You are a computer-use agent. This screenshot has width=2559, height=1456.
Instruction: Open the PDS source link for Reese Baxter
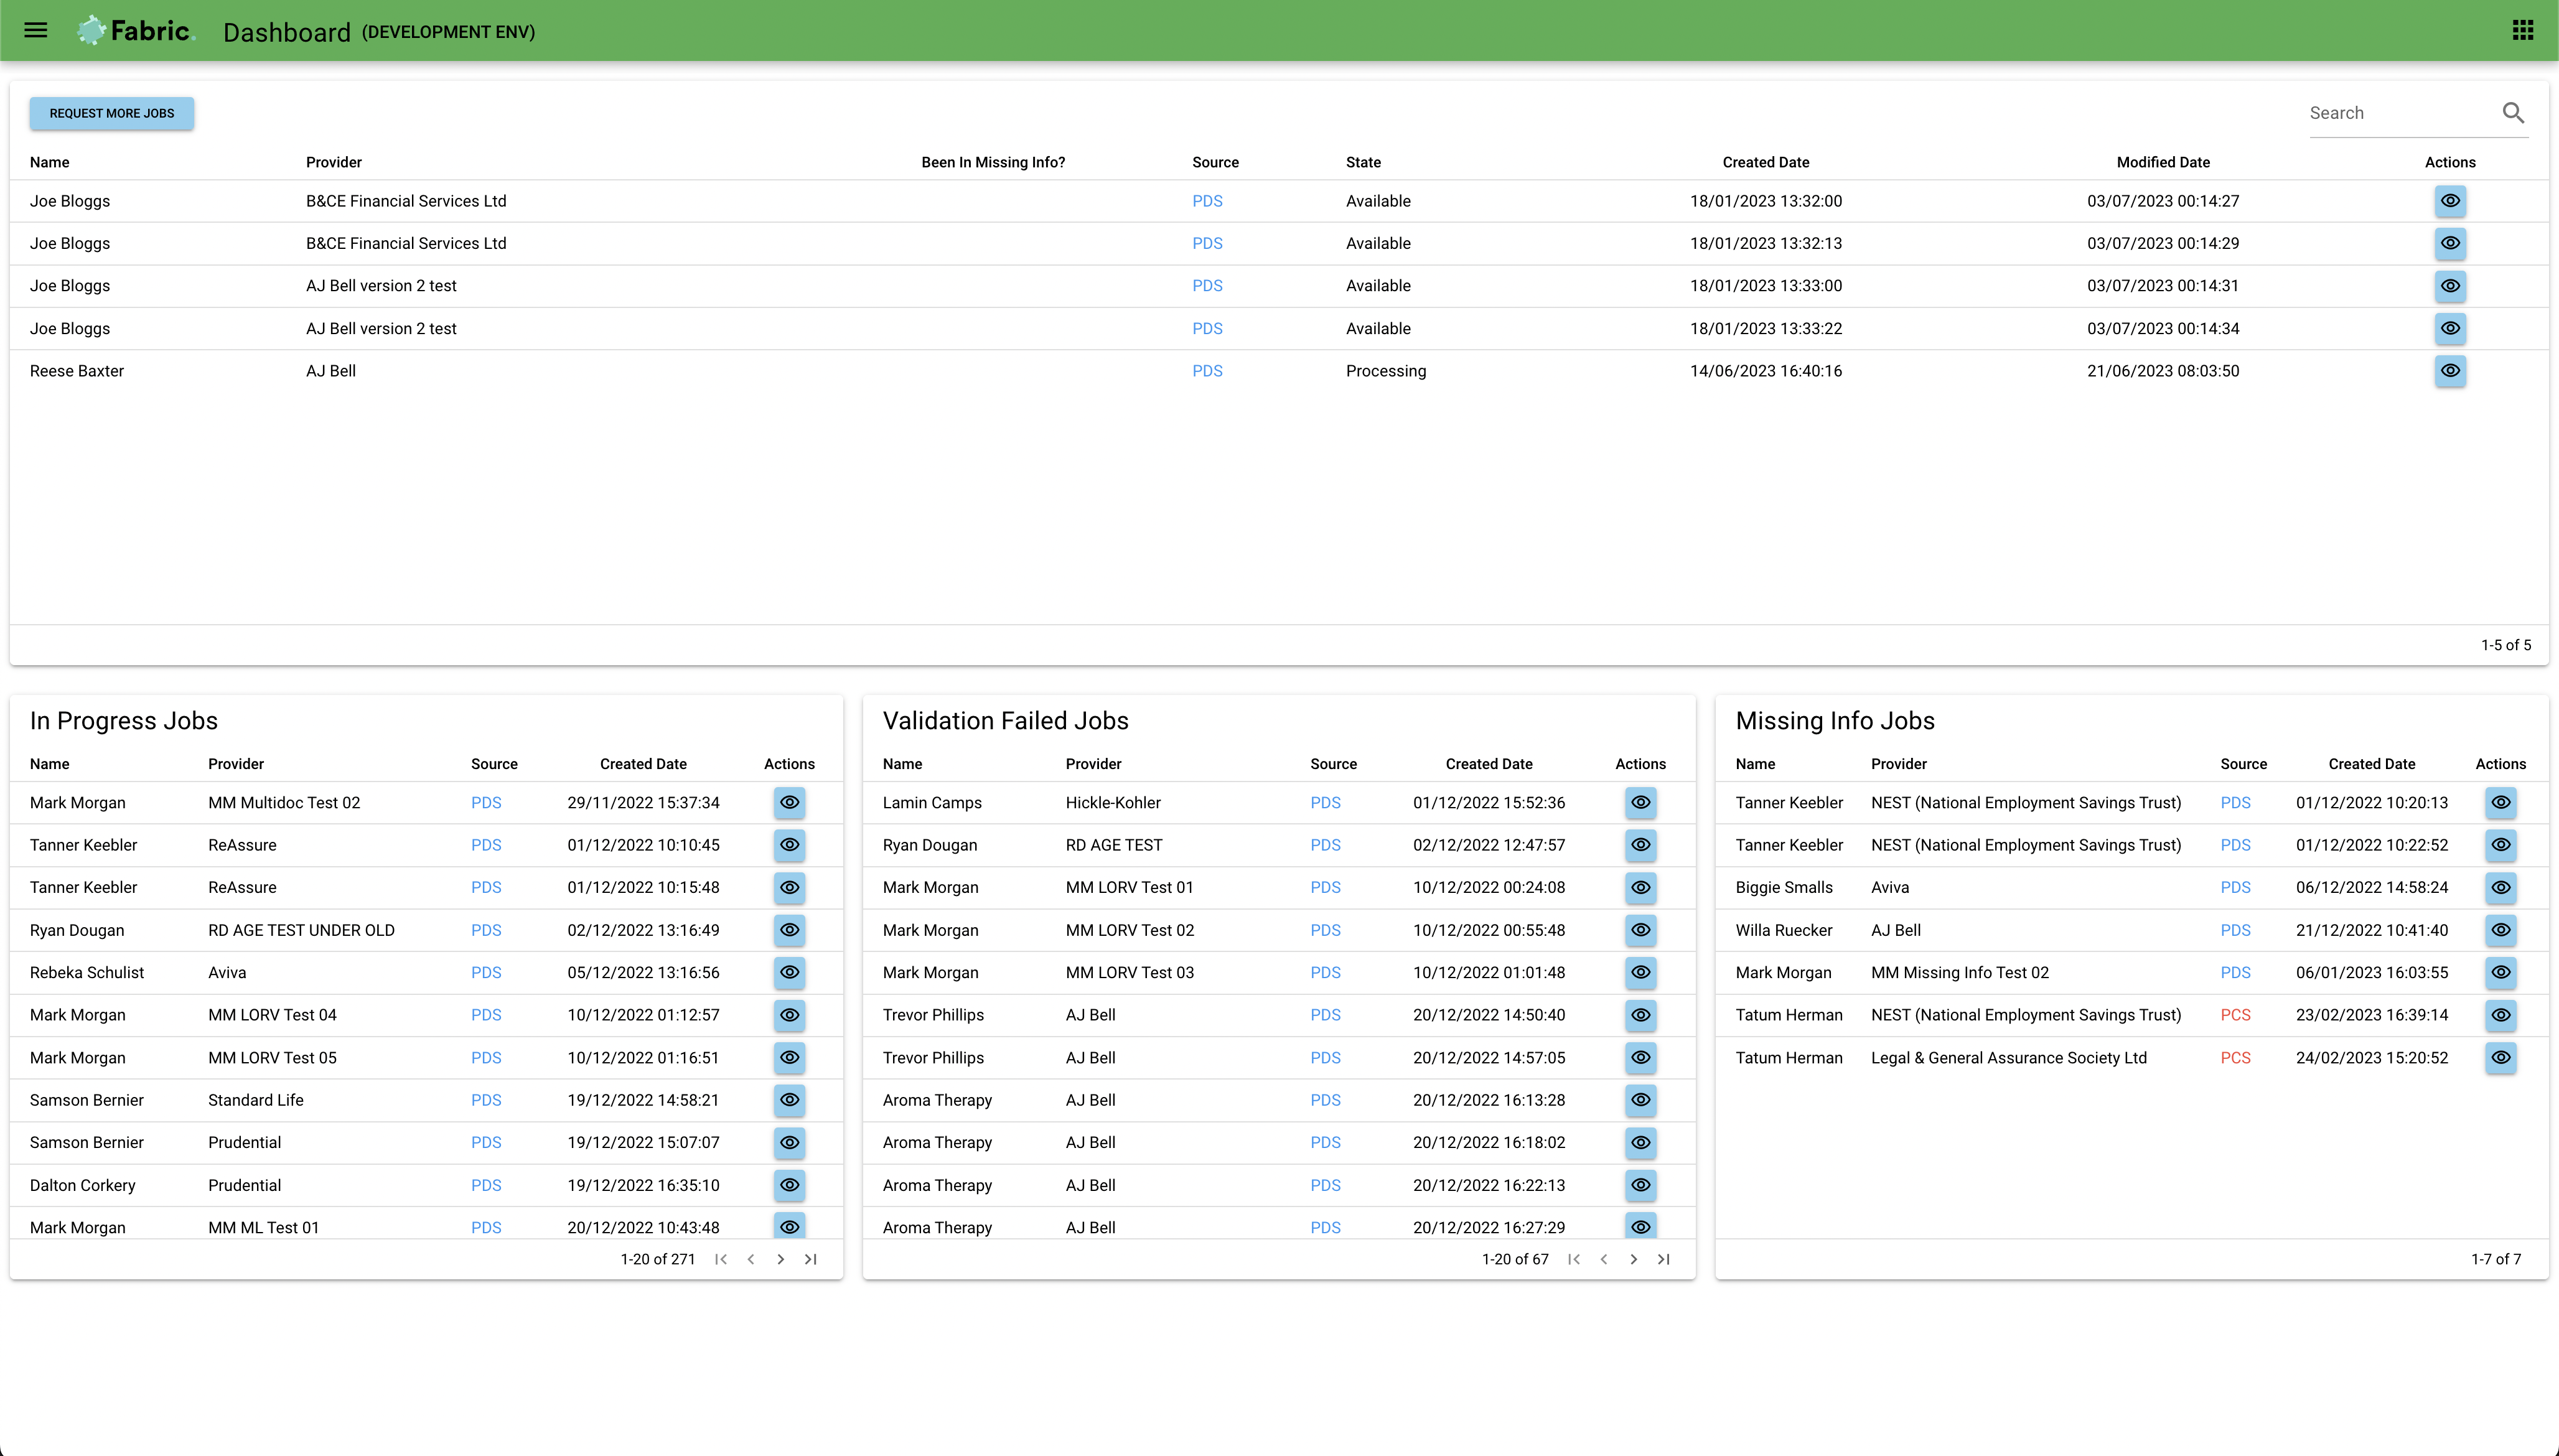pyautogui.click(x=1207, y=371)
